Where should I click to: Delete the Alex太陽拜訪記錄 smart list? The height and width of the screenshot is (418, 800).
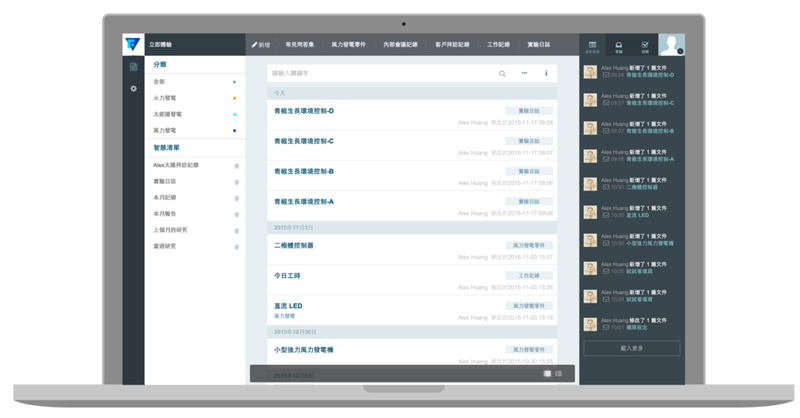tap(236, 166)
